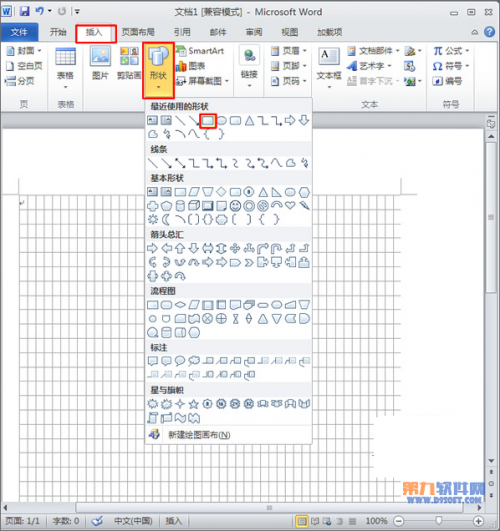Toggle the insert/overtype mode in status bar
The height and width of the screenshot is (531, 500).
pos(173,521)
